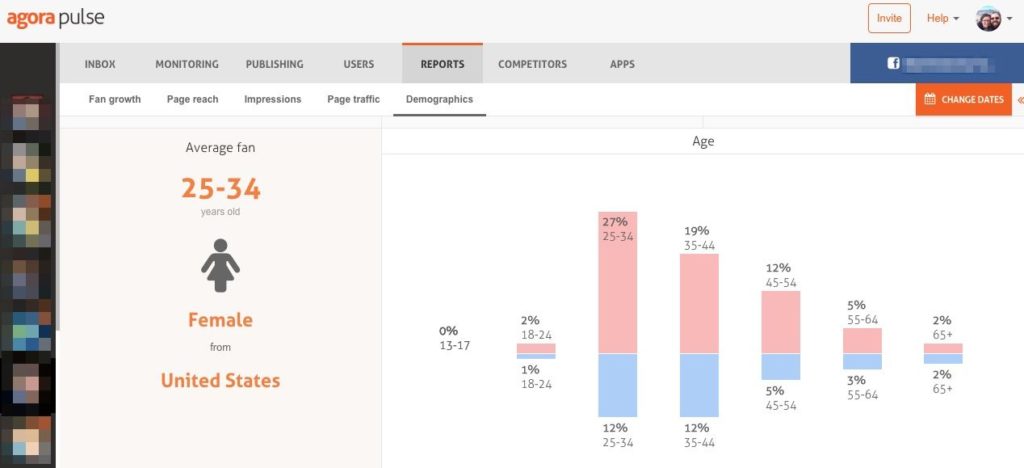
Task: Click the blue male 25-34 bar
Action: [617, 385]
